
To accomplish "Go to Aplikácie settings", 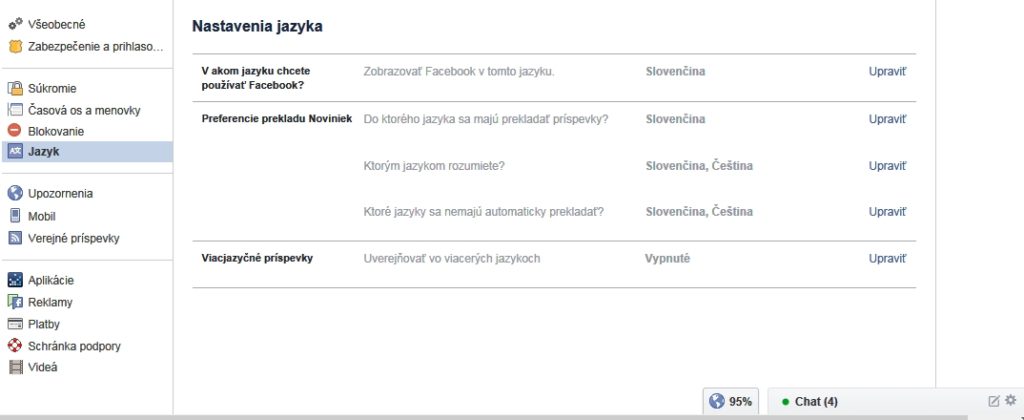I will click(51, 280).
